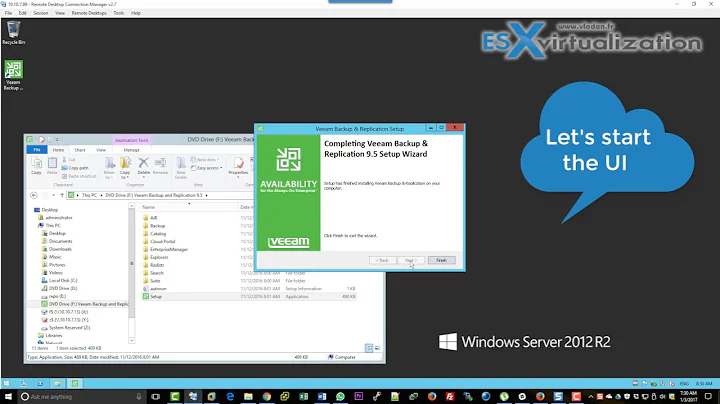Click the Paste icon in the Explorer ribbon
Screen dimensions: 720x404
click(x=52, y=166)
